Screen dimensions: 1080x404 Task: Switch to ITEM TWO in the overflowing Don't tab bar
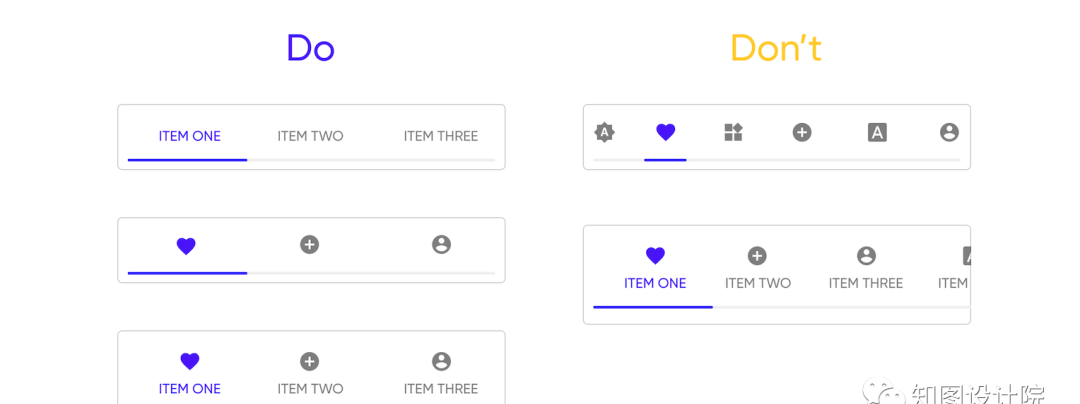coord(758,270)
